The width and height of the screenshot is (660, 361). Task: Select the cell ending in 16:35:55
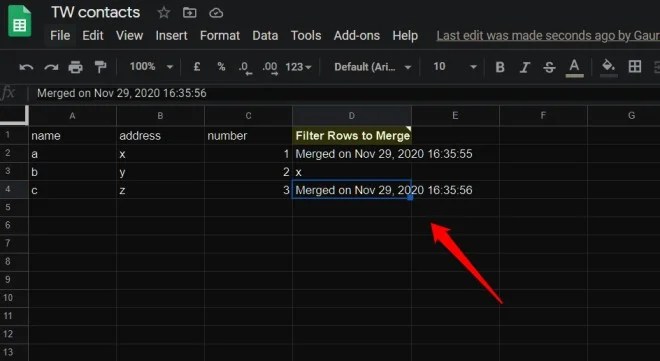pyautogui.click(x=352, y=154)
